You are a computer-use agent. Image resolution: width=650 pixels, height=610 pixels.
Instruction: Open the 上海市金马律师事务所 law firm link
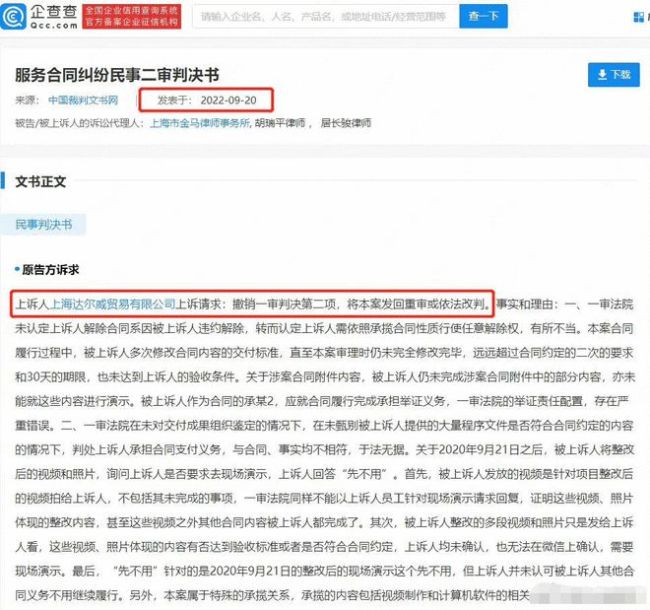(213, 122)
